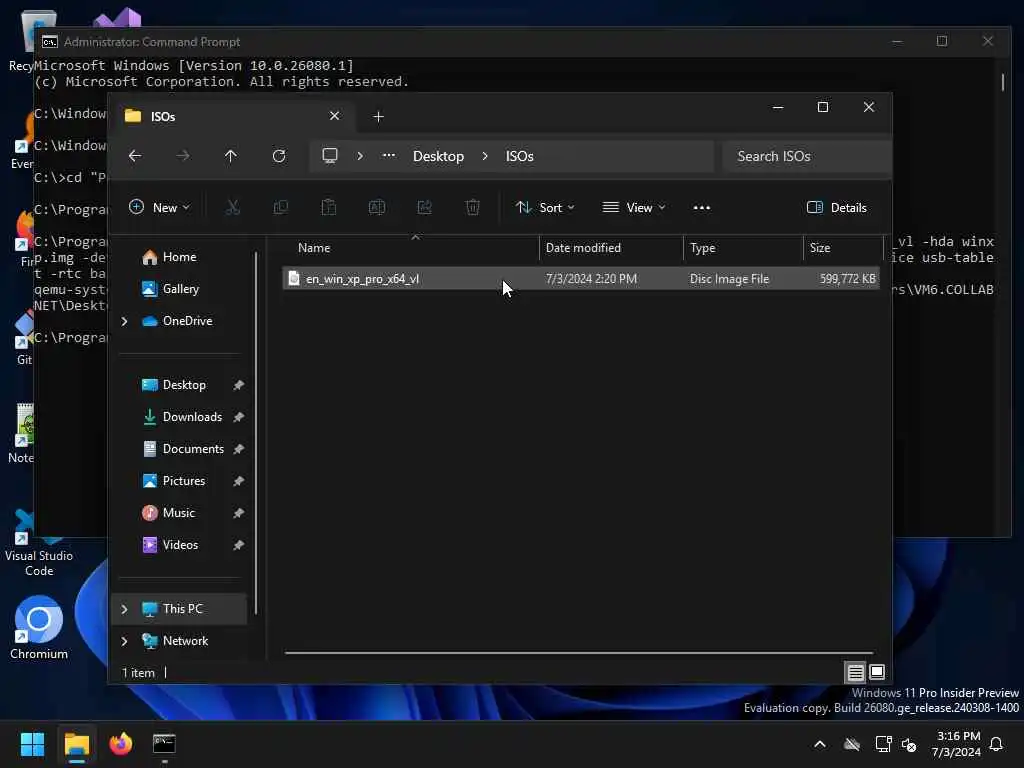Image resolution: width=1024 pixels, height=768 pixels.
Task: Add a new Explorer tab
Action: (x=378, y=116)
